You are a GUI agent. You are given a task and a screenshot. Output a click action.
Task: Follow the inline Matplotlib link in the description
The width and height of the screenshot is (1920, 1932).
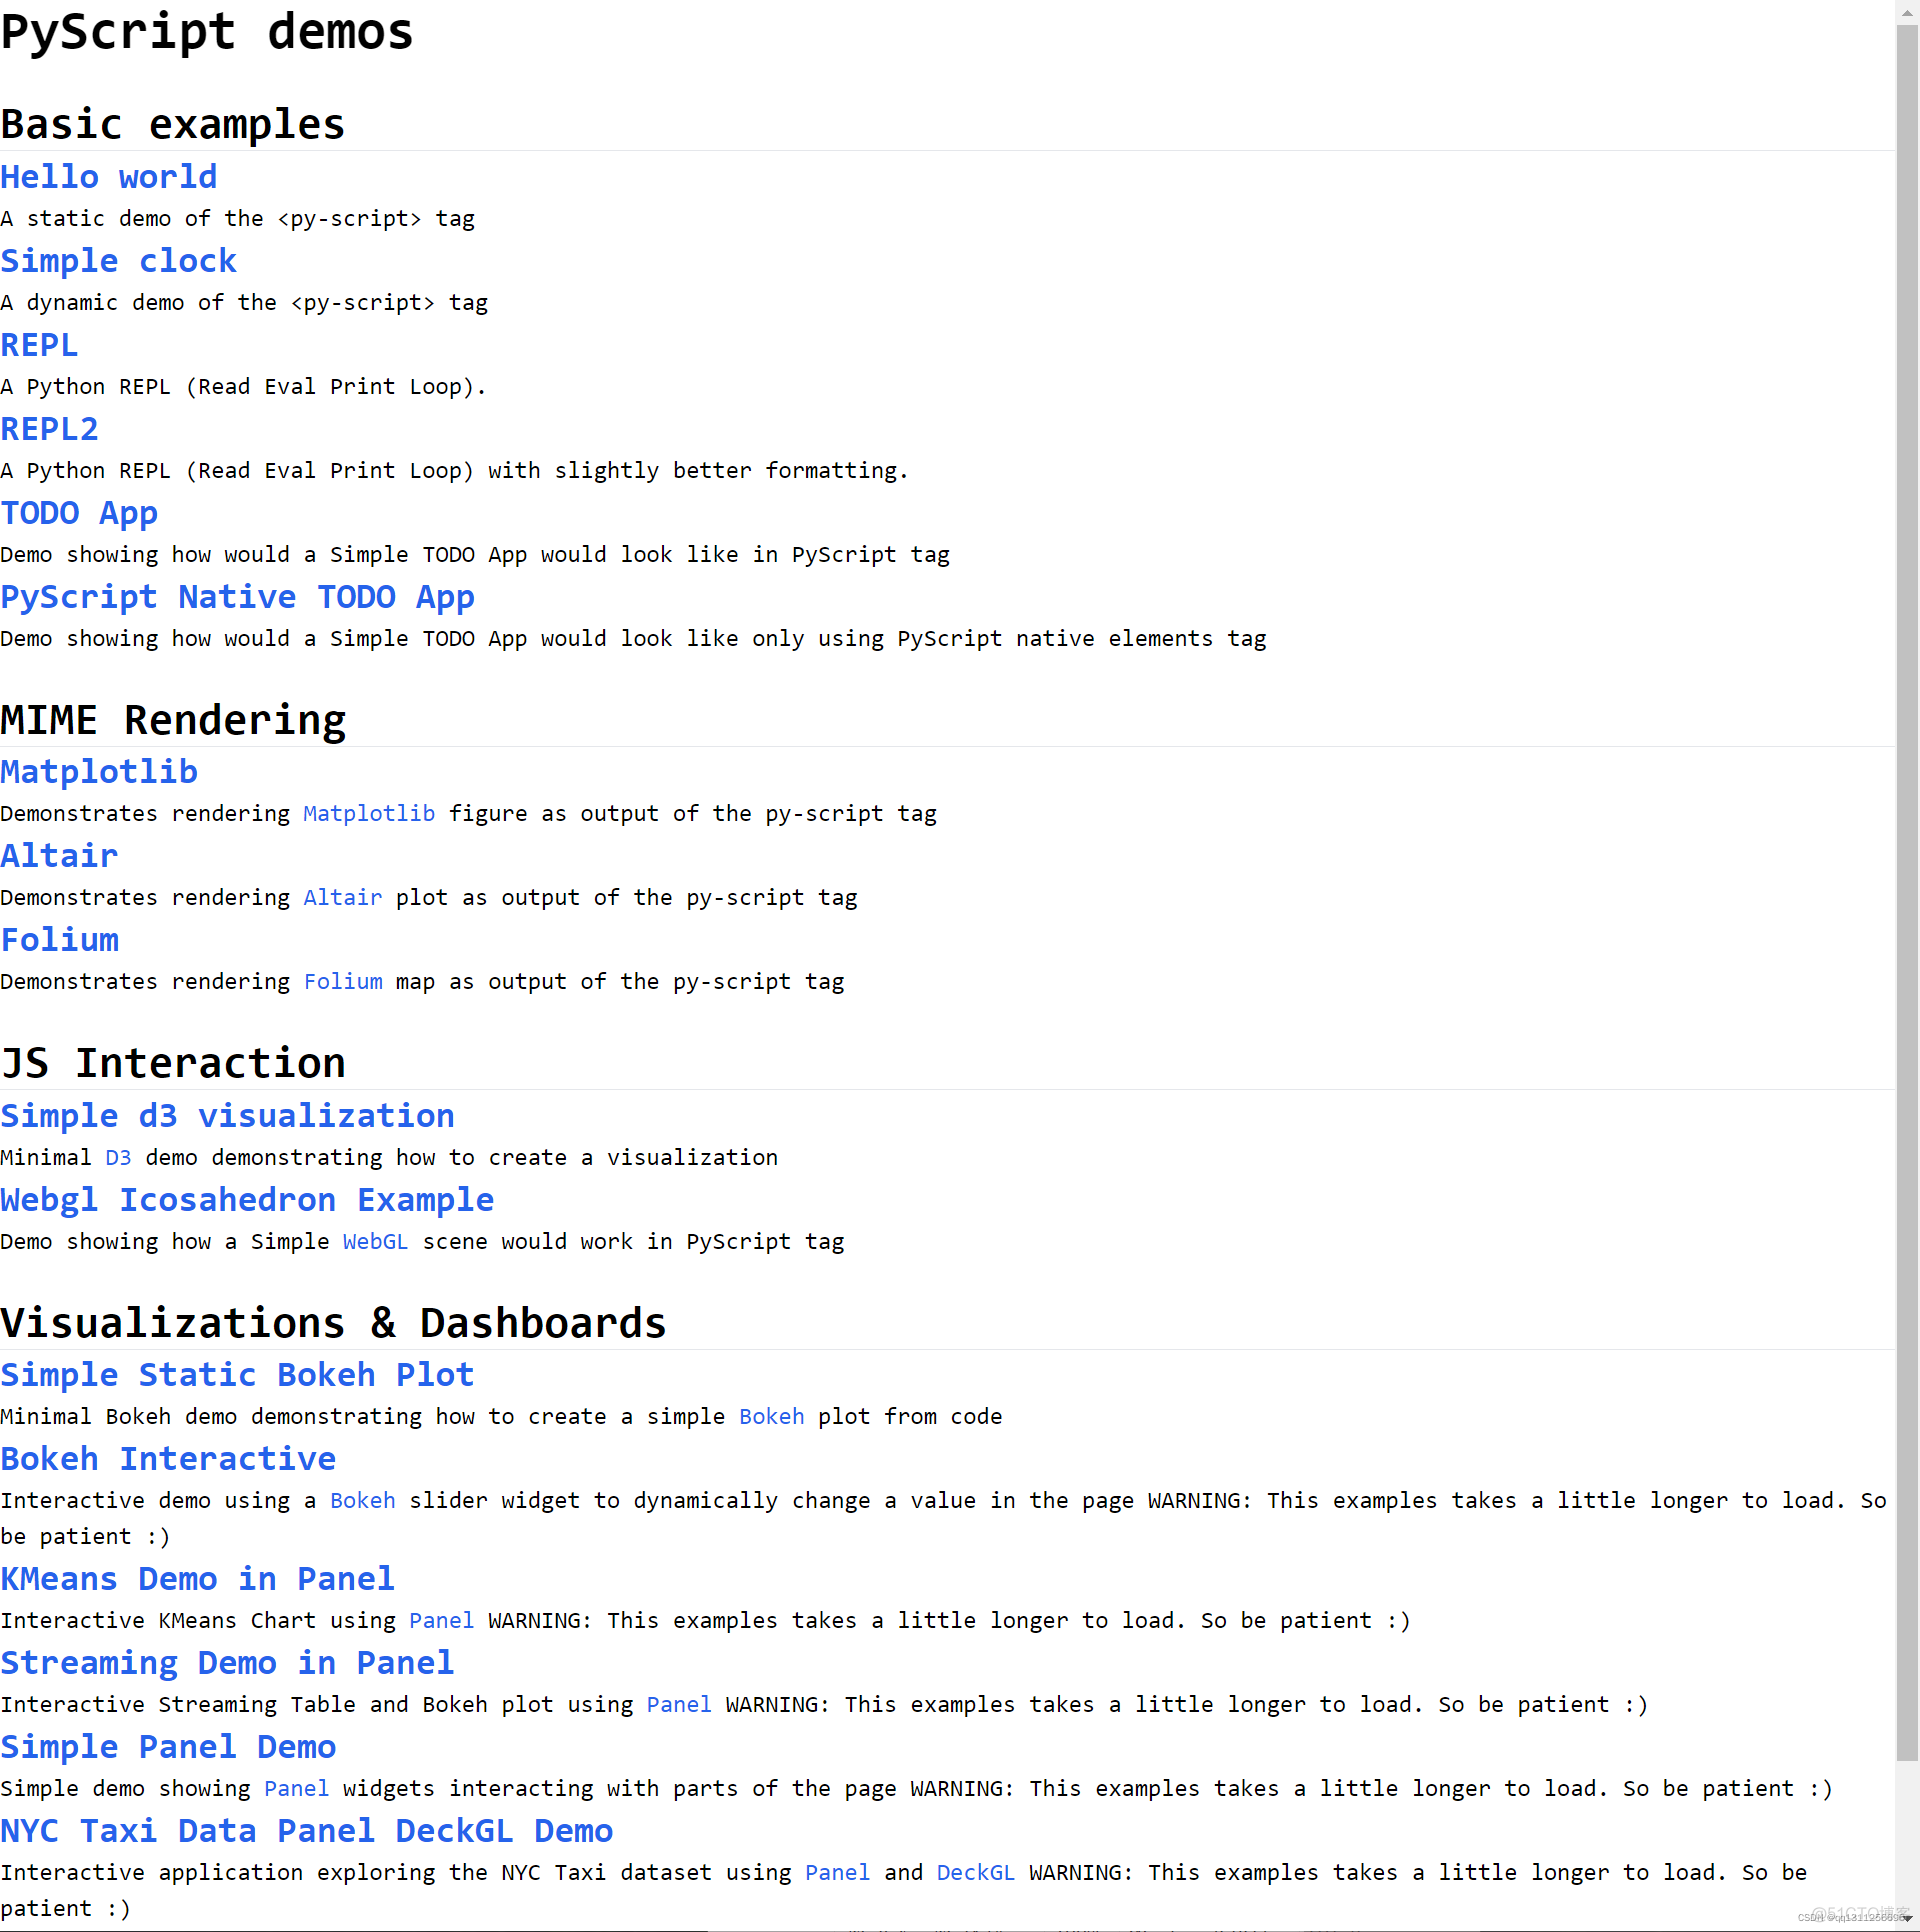369,814
